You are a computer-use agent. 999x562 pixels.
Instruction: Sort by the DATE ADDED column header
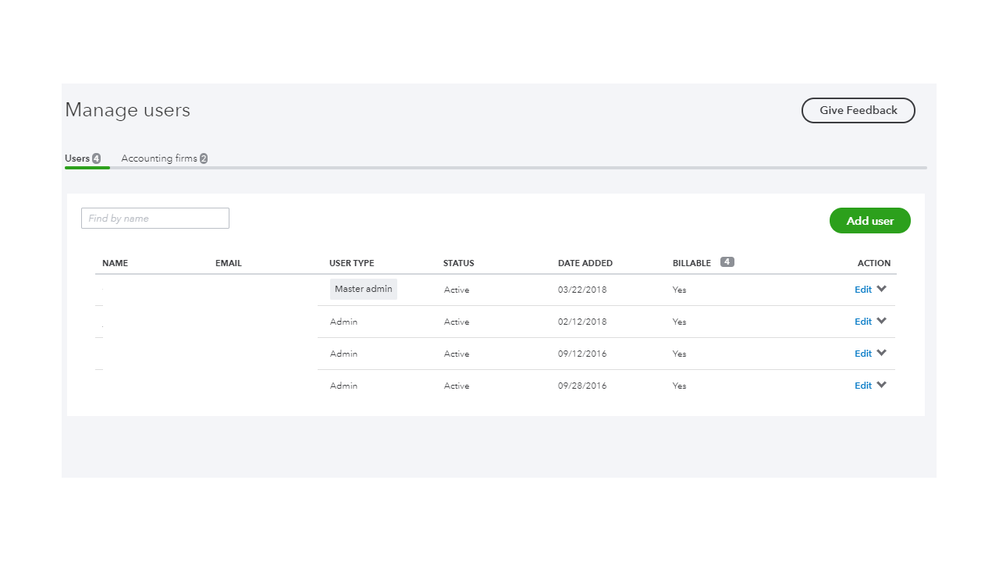[585, 264]
